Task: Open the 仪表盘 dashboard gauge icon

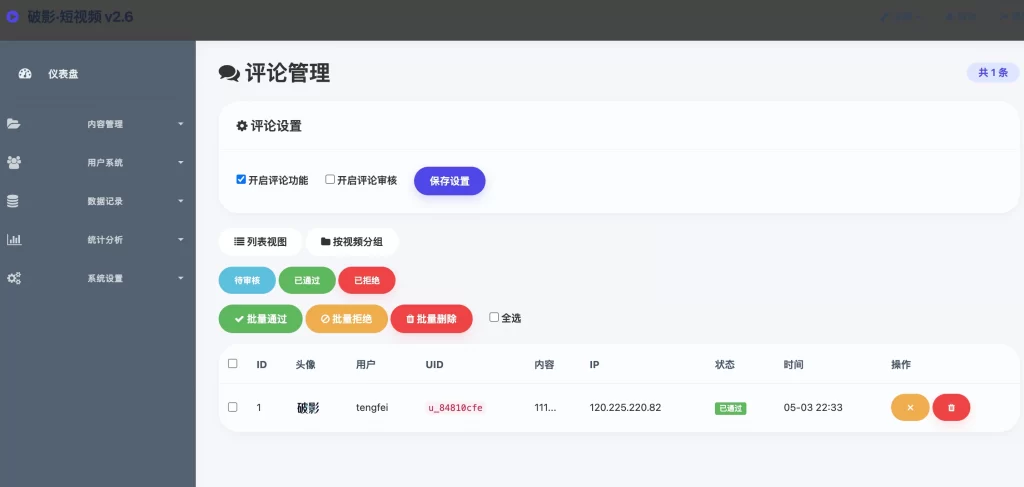Action: click(25, 74)
